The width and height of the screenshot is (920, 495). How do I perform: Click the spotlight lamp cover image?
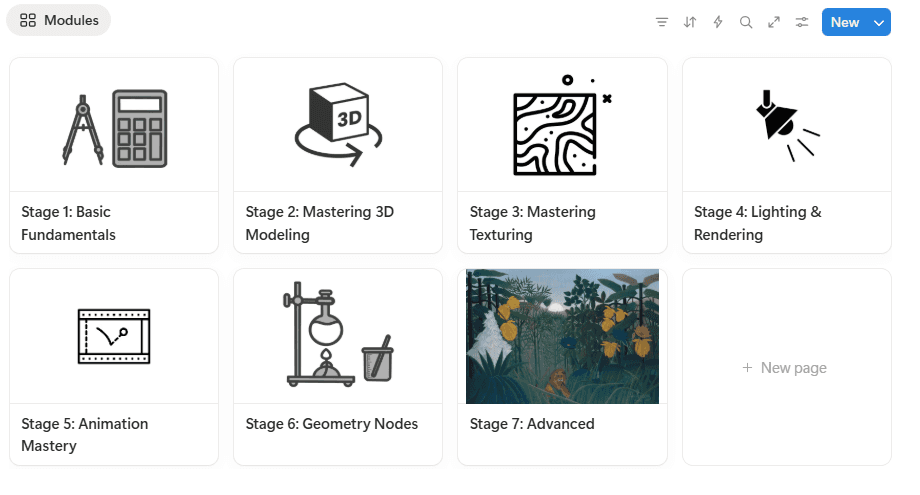(x=787, y=125)
